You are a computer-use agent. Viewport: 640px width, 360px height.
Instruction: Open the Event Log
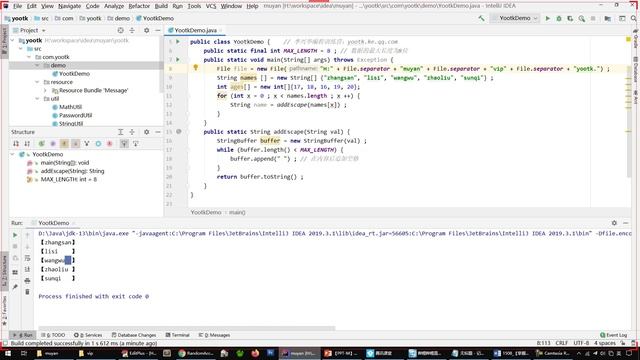(x=613, y=335)
